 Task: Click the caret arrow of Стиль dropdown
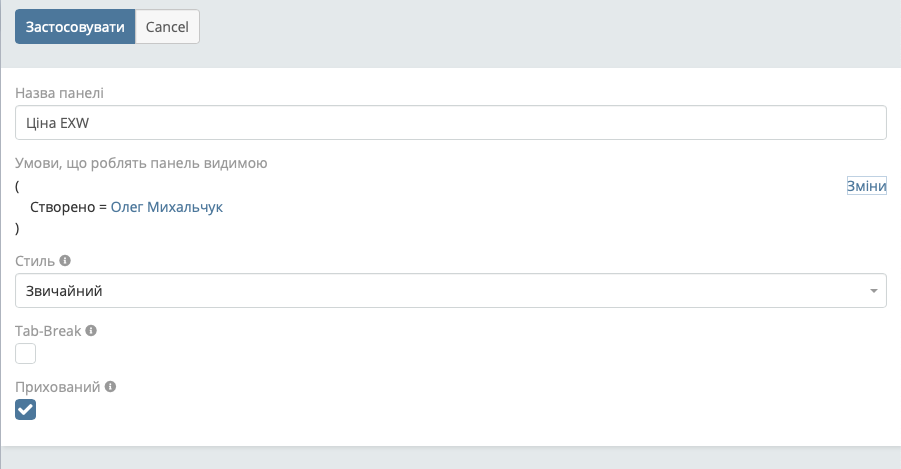click(x=874, y=291)
